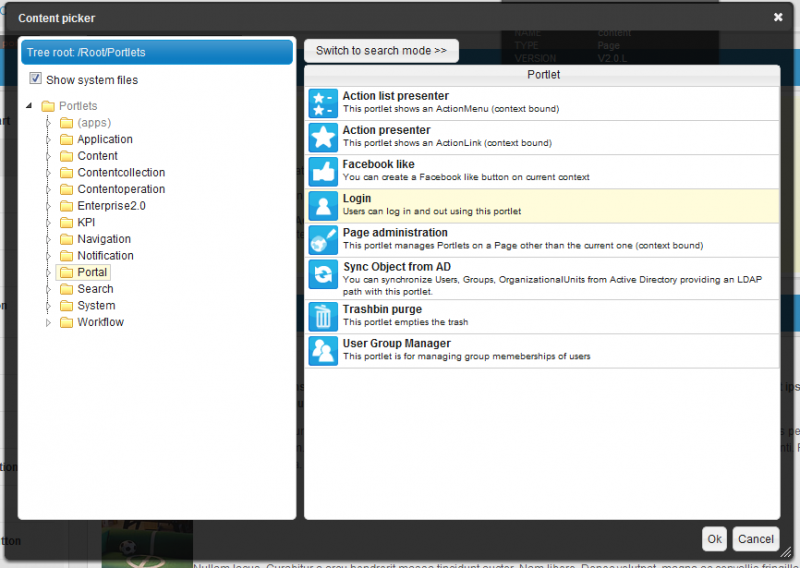Select the Contentoperation tree label
The width and height of the screenshot is (800, 568).
[x=121, y=189]
